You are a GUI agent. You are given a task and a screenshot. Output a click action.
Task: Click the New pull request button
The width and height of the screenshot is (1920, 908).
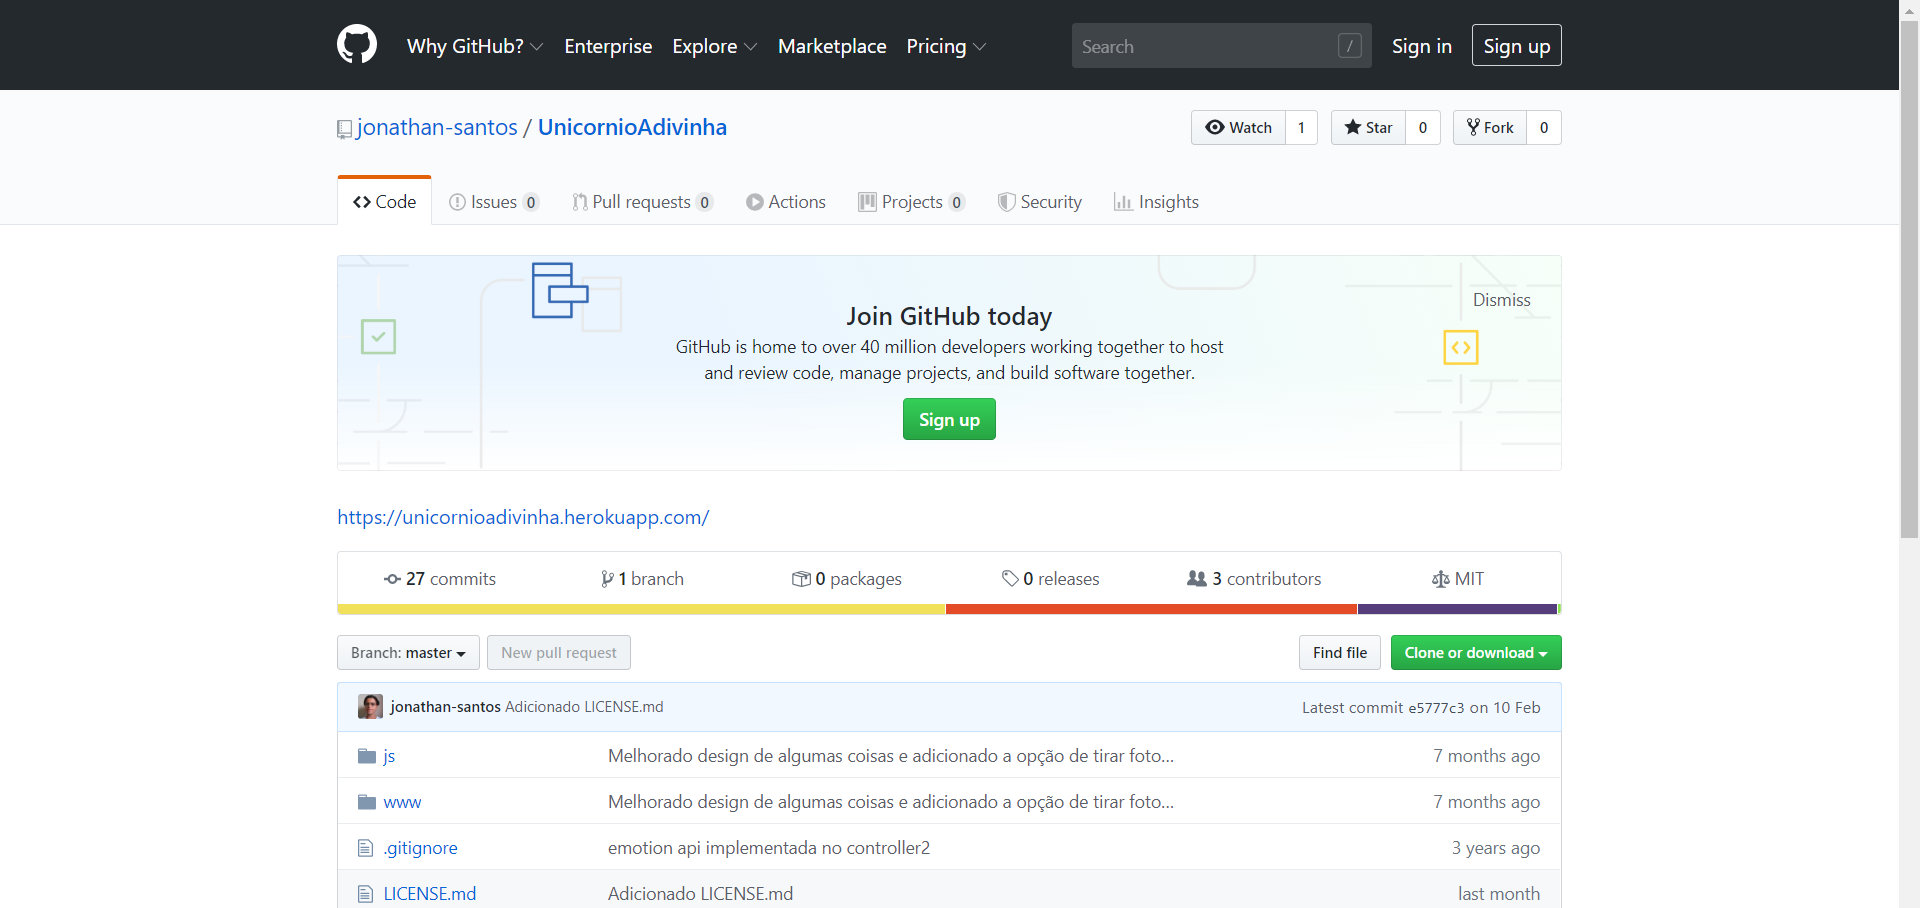(x=559, y=653)
